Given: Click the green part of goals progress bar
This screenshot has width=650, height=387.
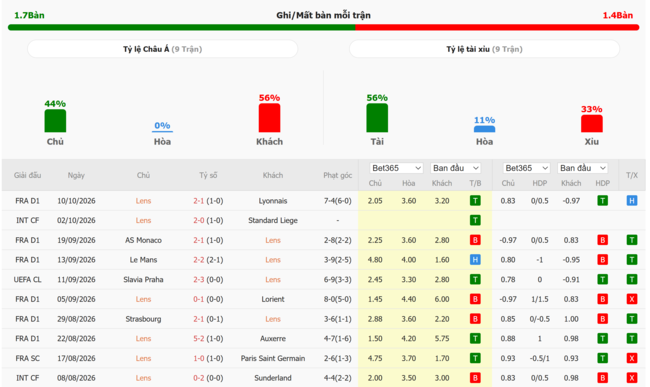Looking at the screenshot, I should pos(182,27).
